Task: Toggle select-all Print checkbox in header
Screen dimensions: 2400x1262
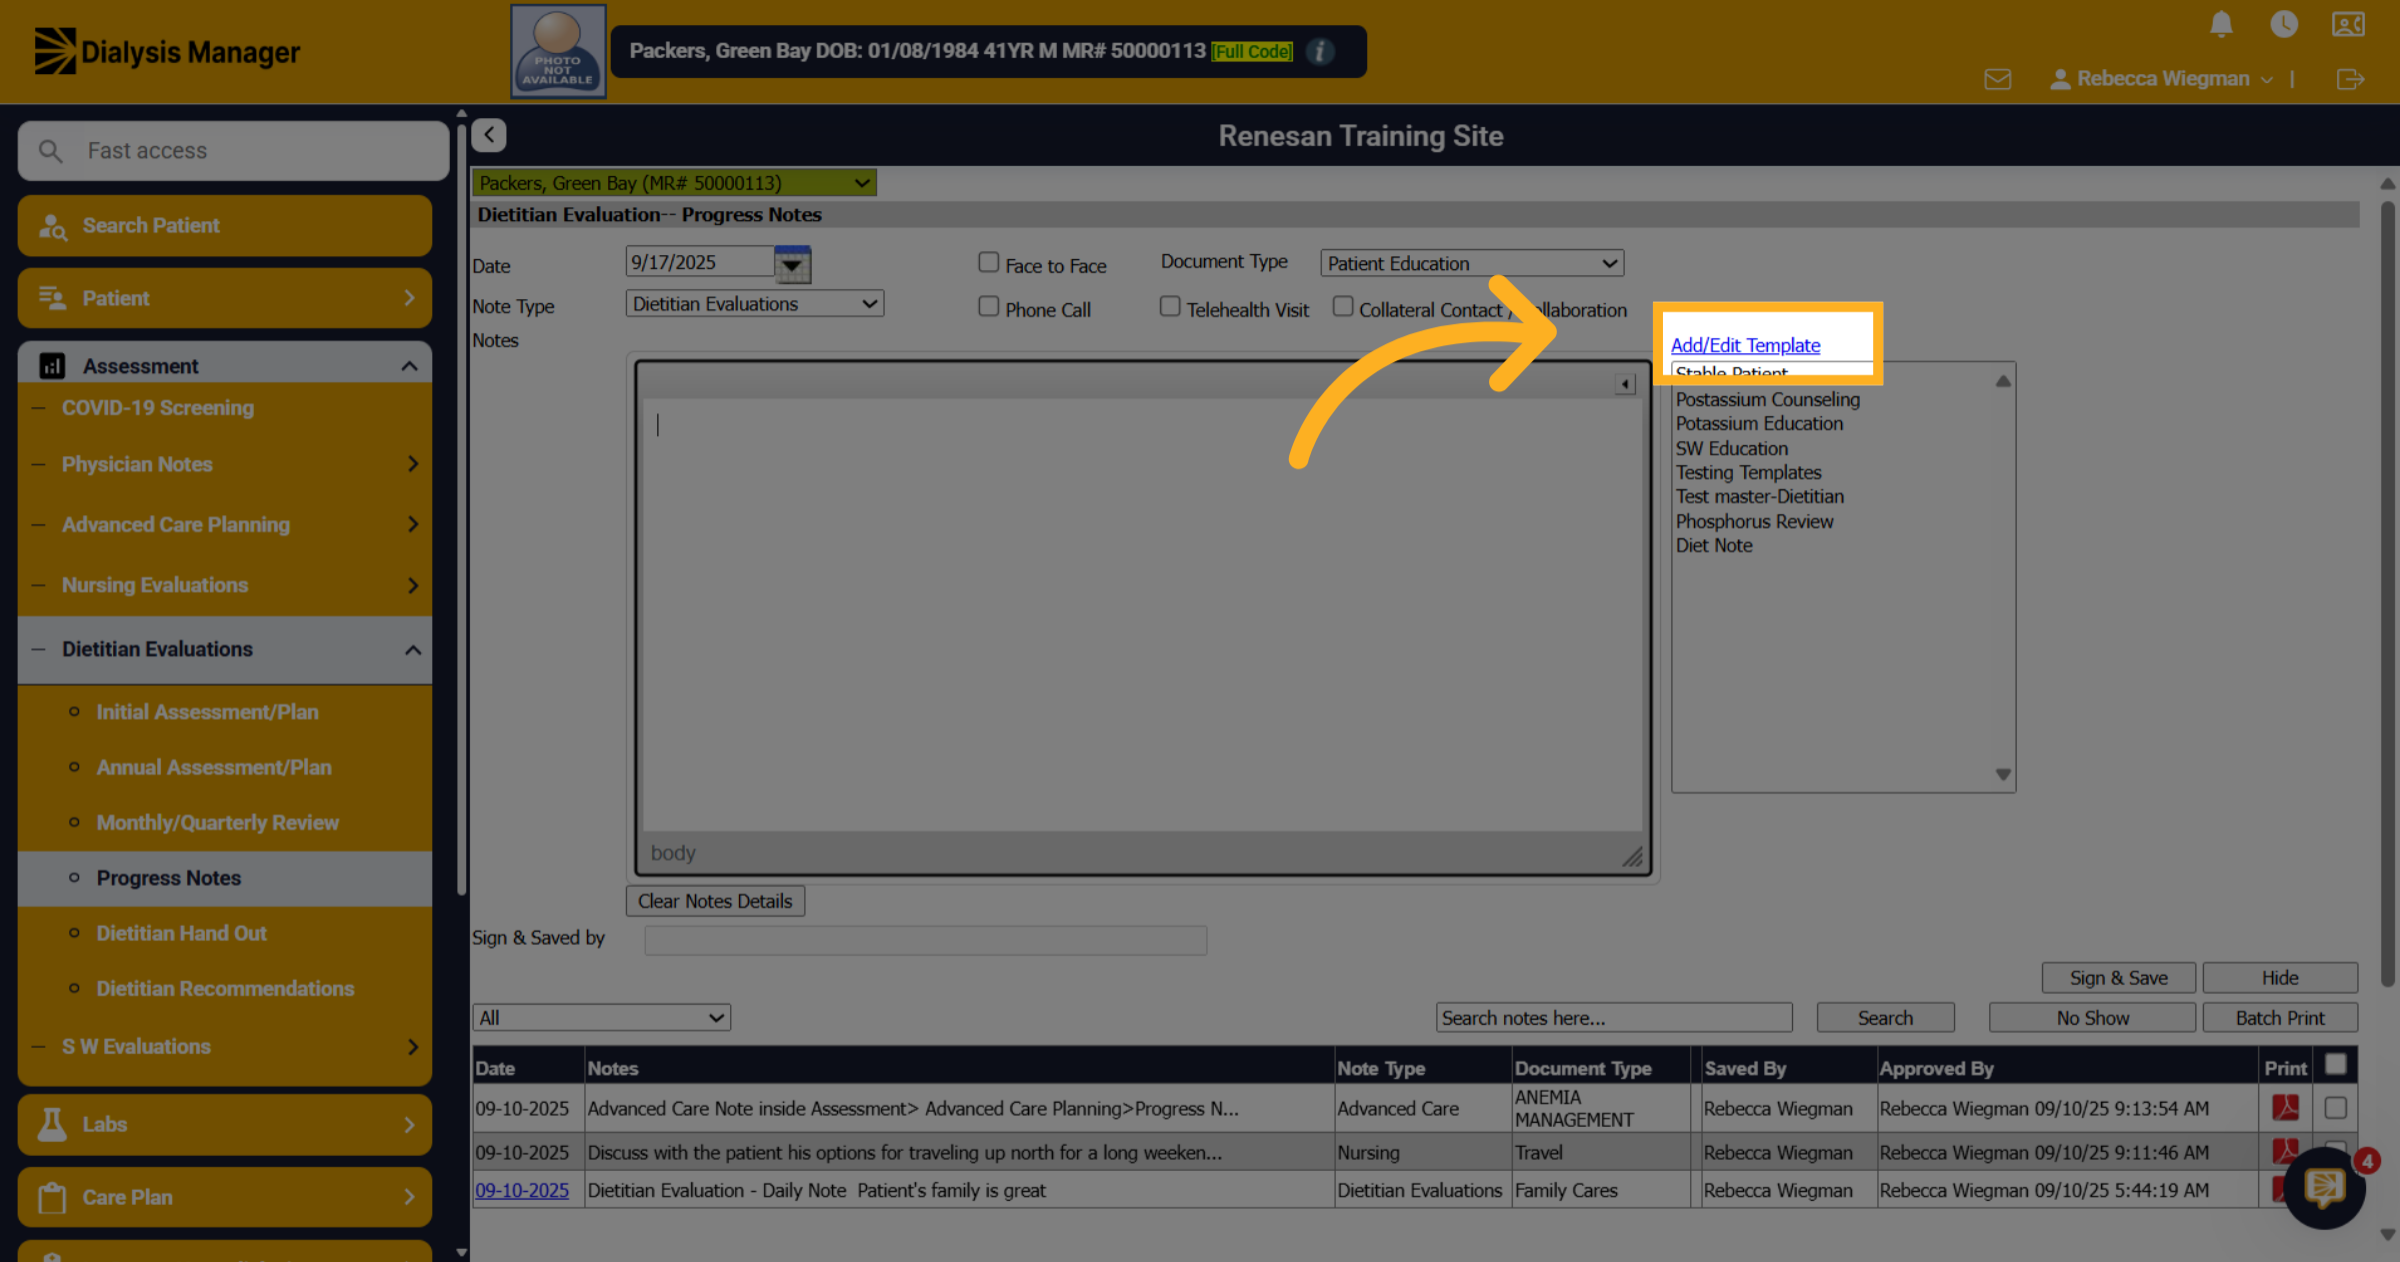Action: (2335, 1064)
